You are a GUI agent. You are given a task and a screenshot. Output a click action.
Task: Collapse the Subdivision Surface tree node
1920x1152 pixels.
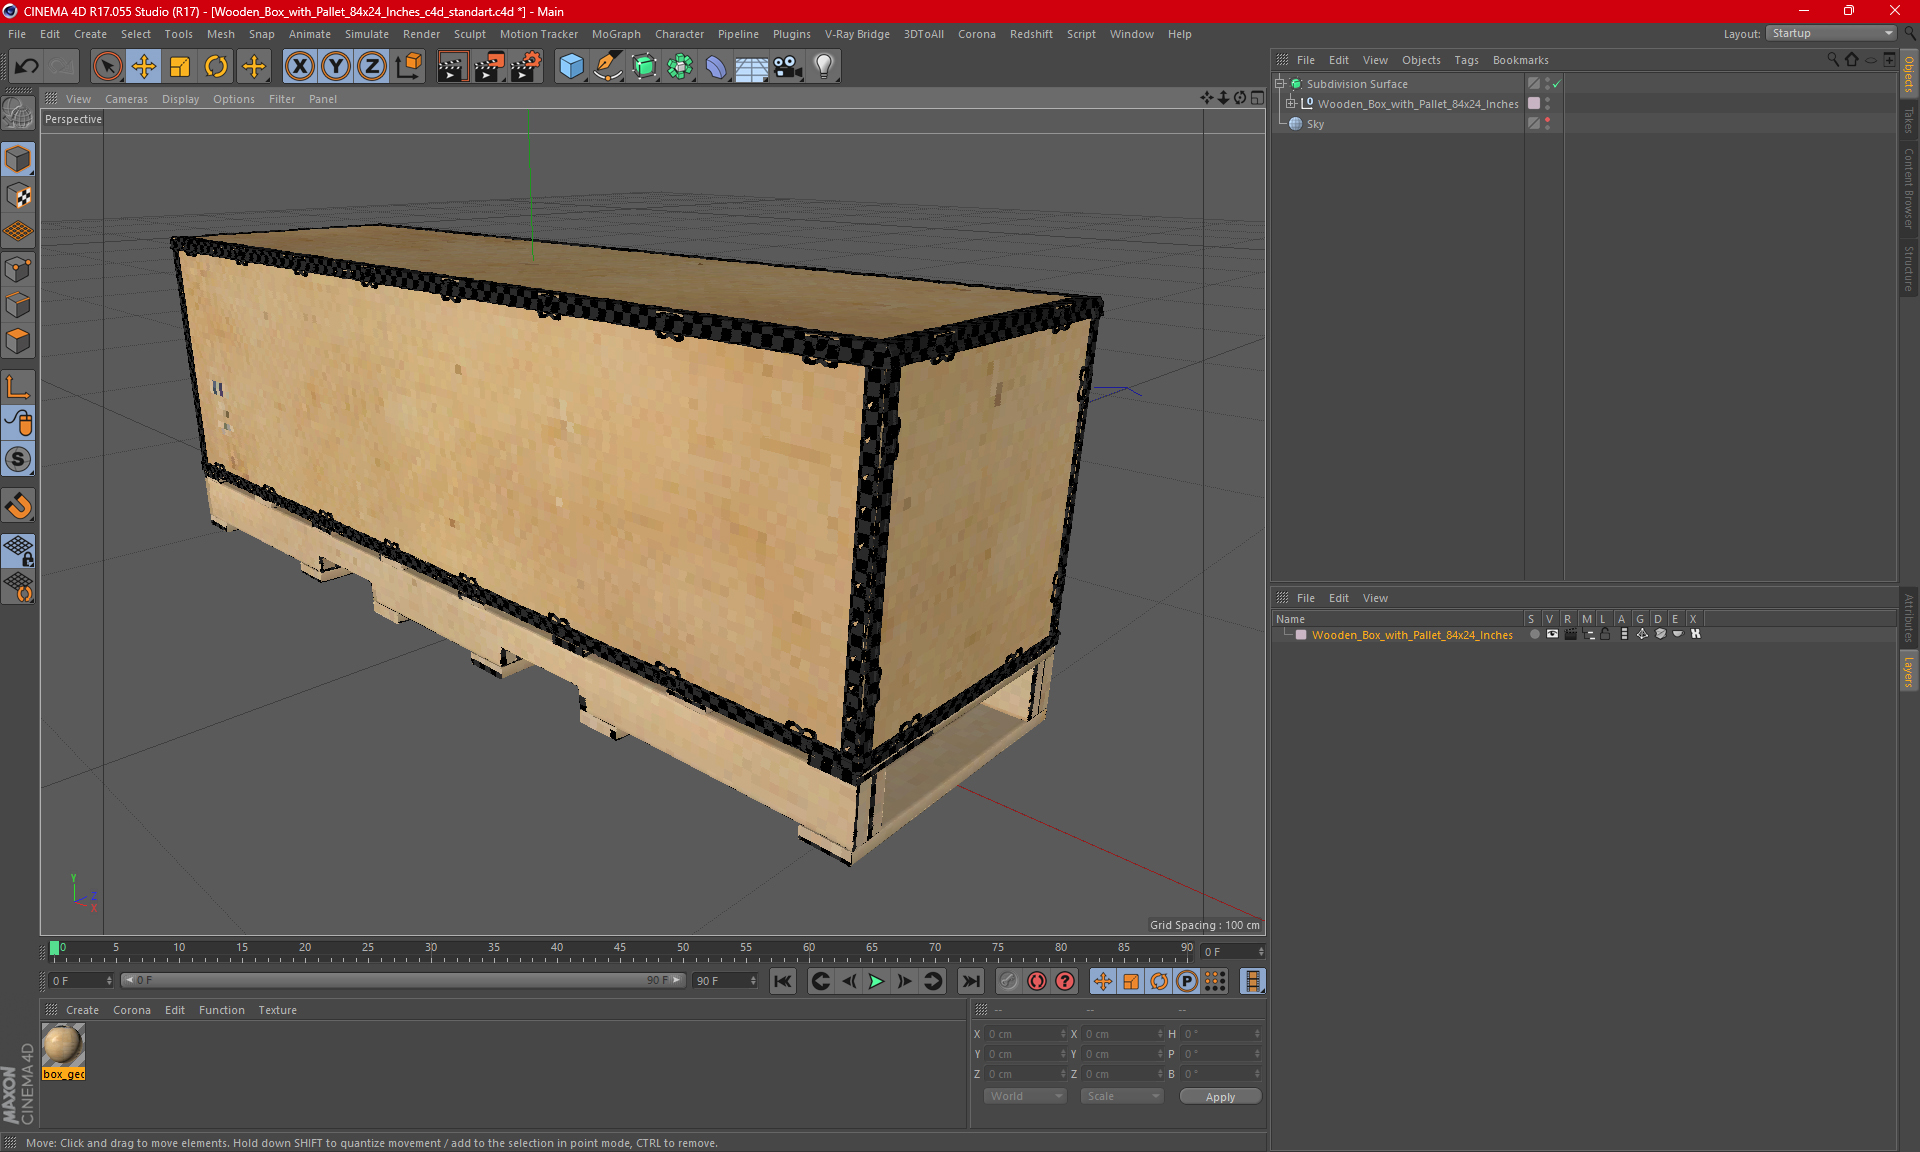tap(1280, 84)
